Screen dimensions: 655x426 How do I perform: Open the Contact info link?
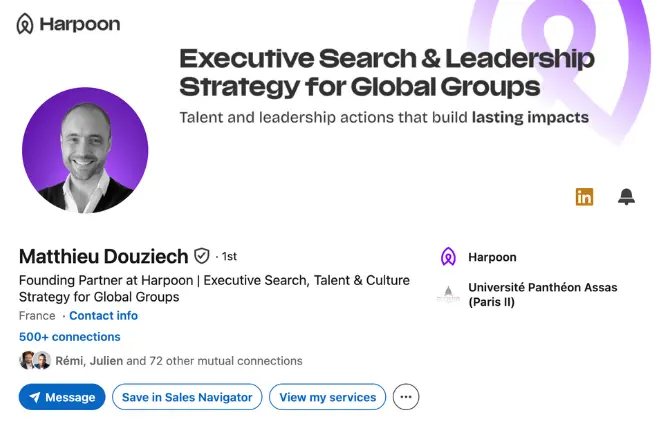tap(104, 315)
